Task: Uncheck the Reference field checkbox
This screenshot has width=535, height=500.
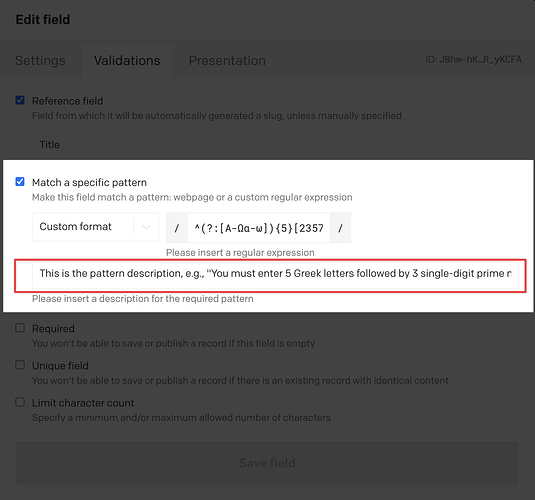Action: pos(20,100)
